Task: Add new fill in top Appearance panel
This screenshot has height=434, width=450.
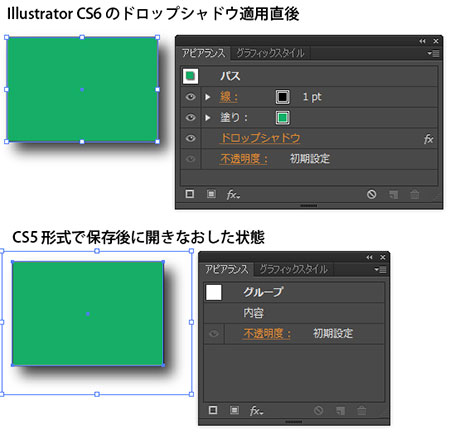Action: [x=211, y=194]
